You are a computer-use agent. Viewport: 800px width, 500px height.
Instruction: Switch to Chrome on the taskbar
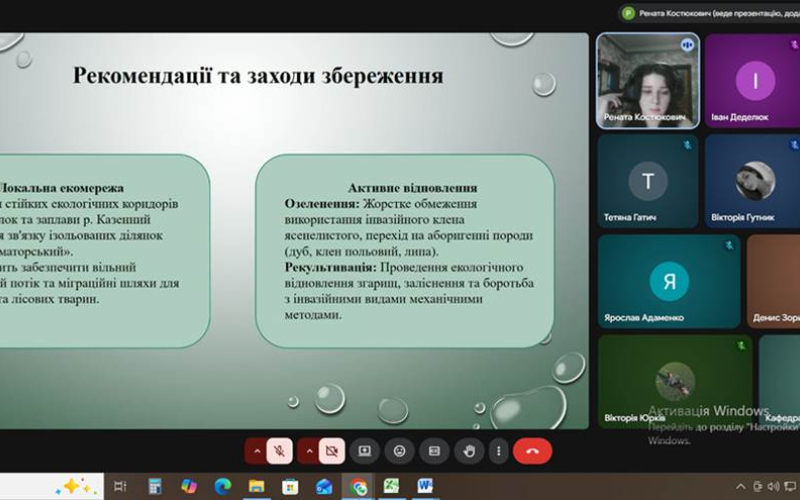pyautogui.click(x=358, y=486)
